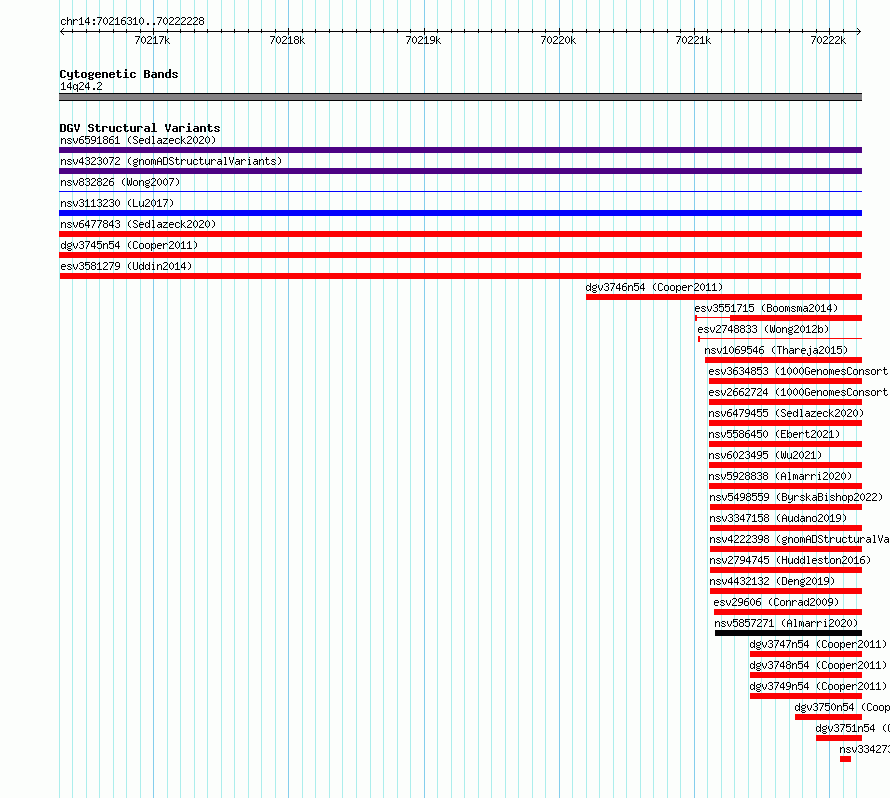
Task: Select the esv2662724 1000GenomesConsortium label
Action: tap(798, 392)
